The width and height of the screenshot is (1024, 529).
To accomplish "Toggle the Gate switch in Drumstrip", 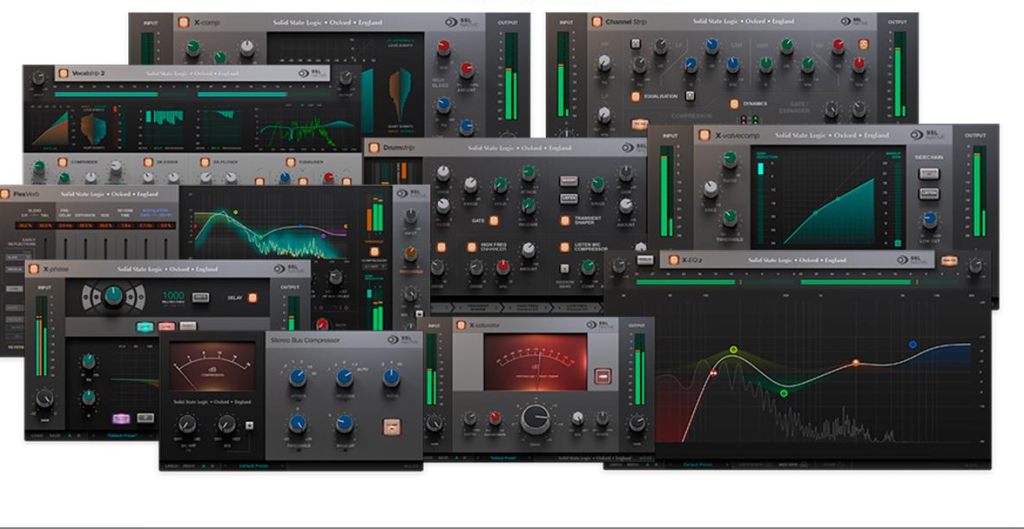I will pos(494,221).
